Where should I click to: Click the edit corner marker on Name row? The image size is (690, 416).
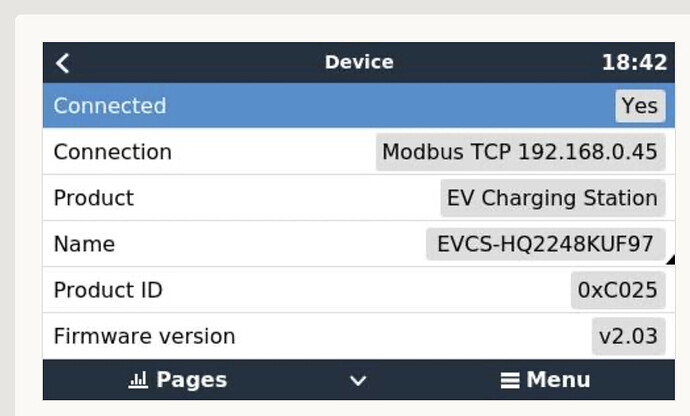[670, 261]
